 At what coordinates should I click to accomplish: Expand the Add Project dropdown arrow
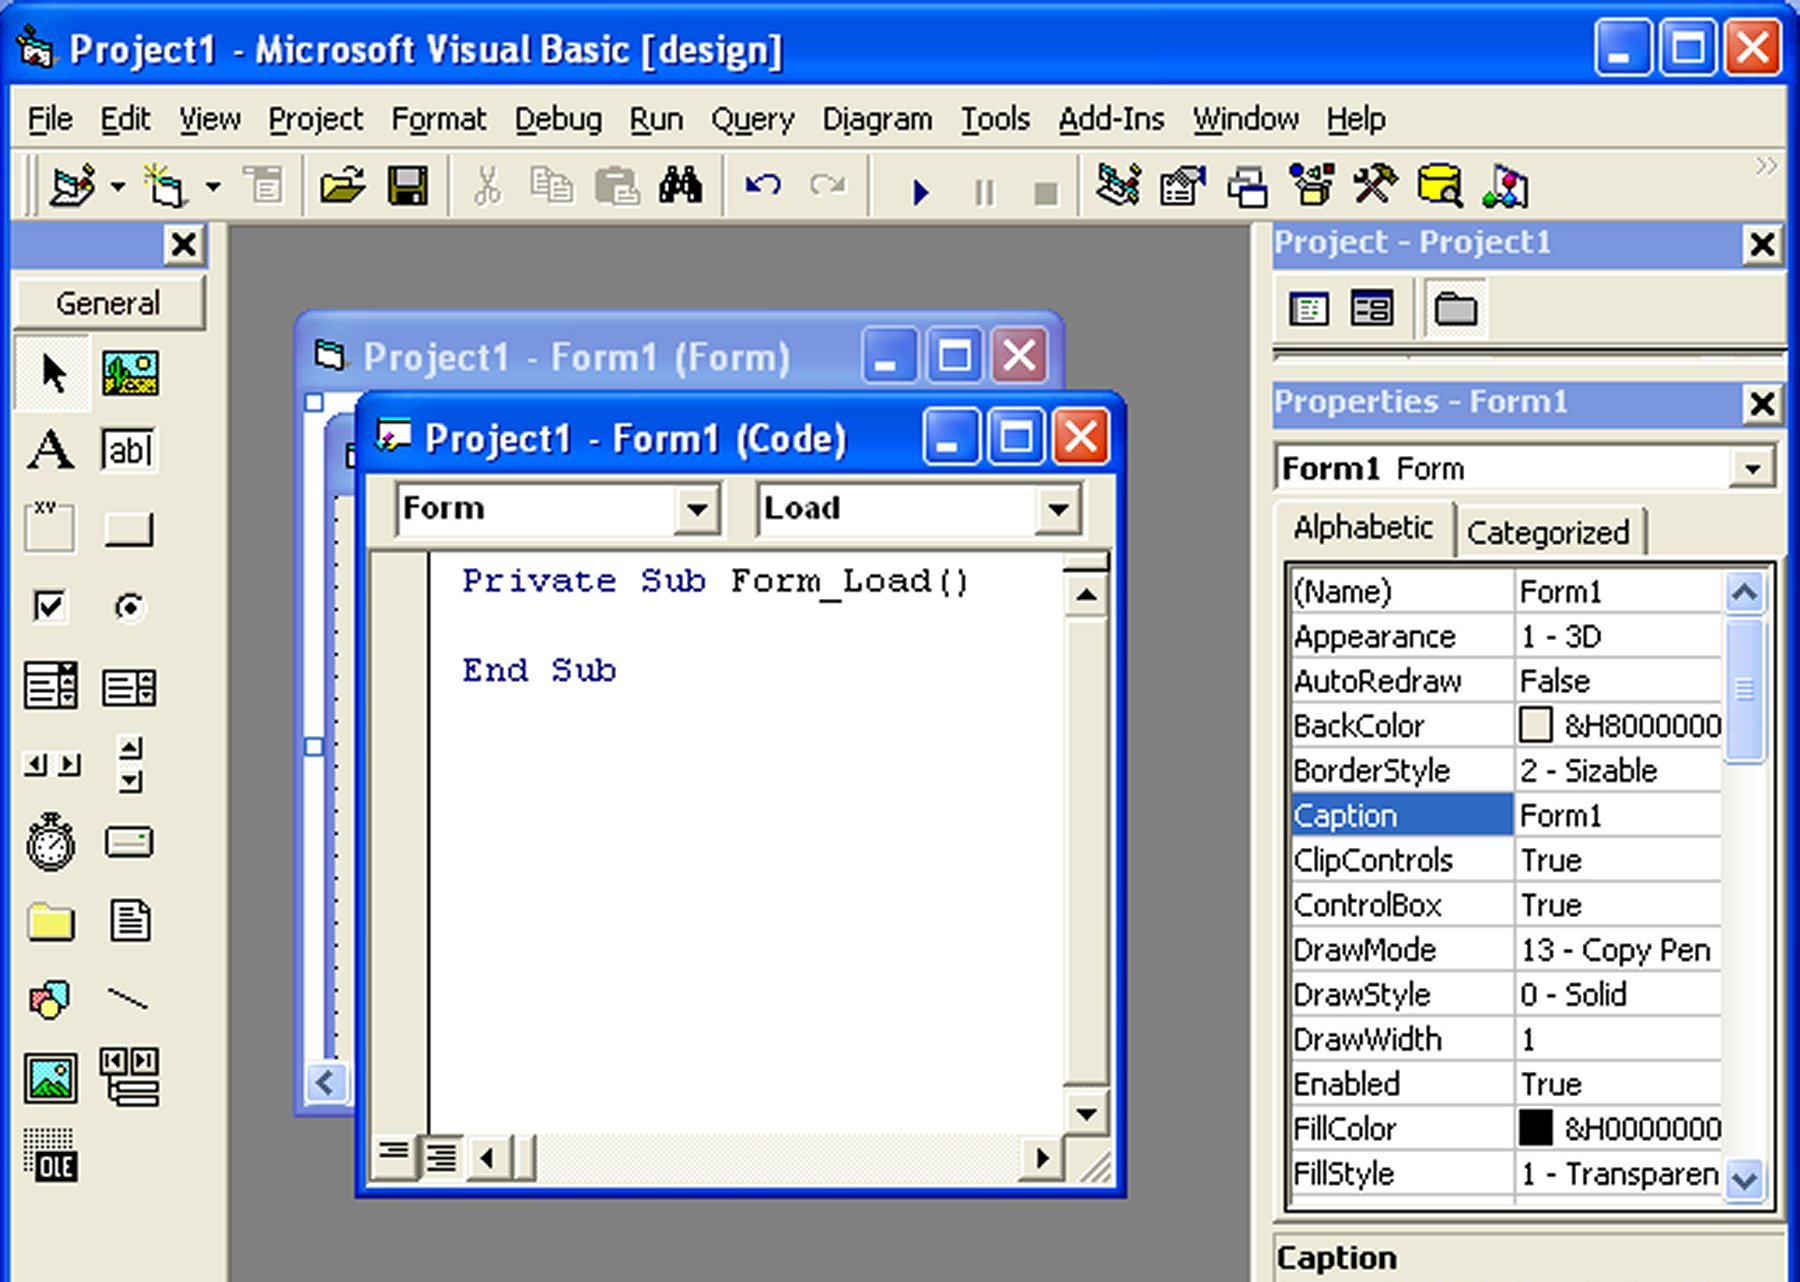pos(117,186)
